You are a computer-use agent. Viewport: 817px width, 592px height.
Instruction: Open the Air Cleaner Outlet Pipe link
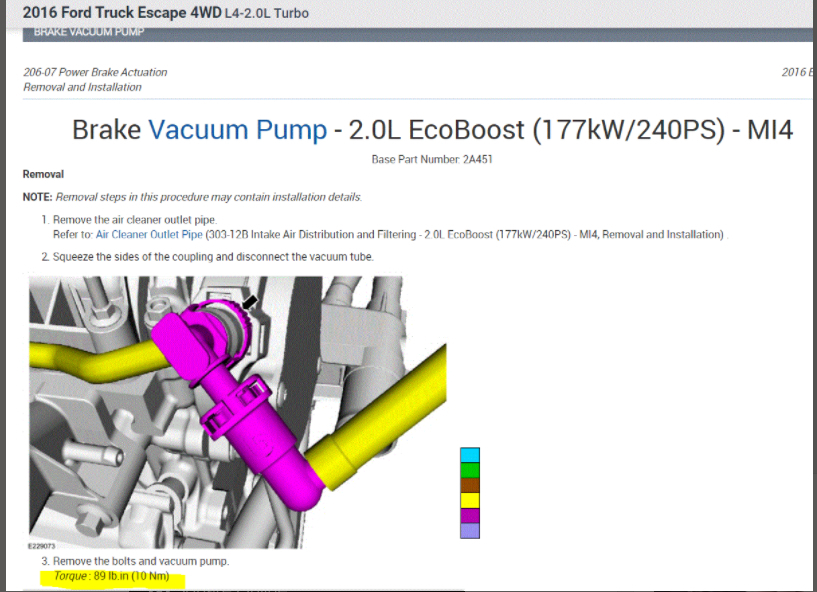149,235
